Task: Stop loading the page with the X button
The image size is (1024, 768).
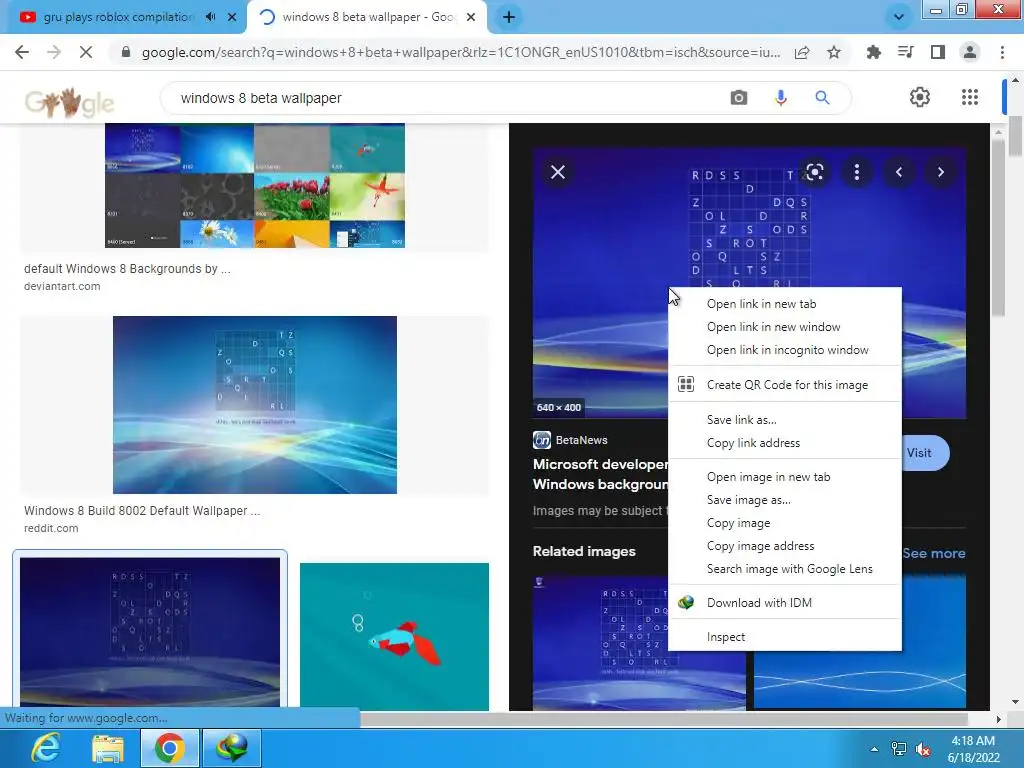Action: (x=86, y=52)
